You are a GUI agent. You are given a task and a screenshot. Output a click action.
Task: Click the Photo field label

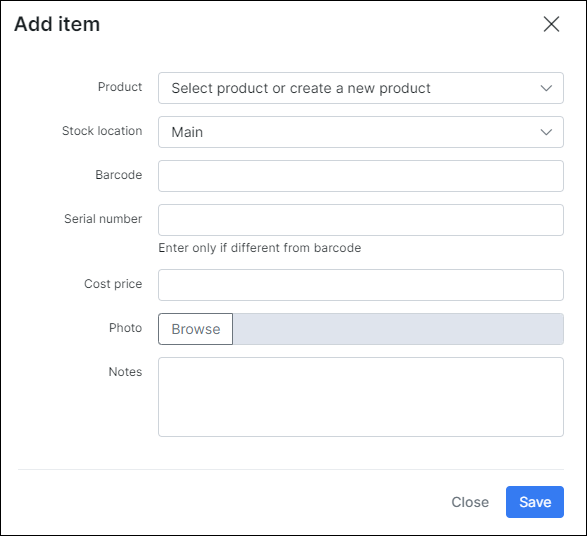click(125, 328)
